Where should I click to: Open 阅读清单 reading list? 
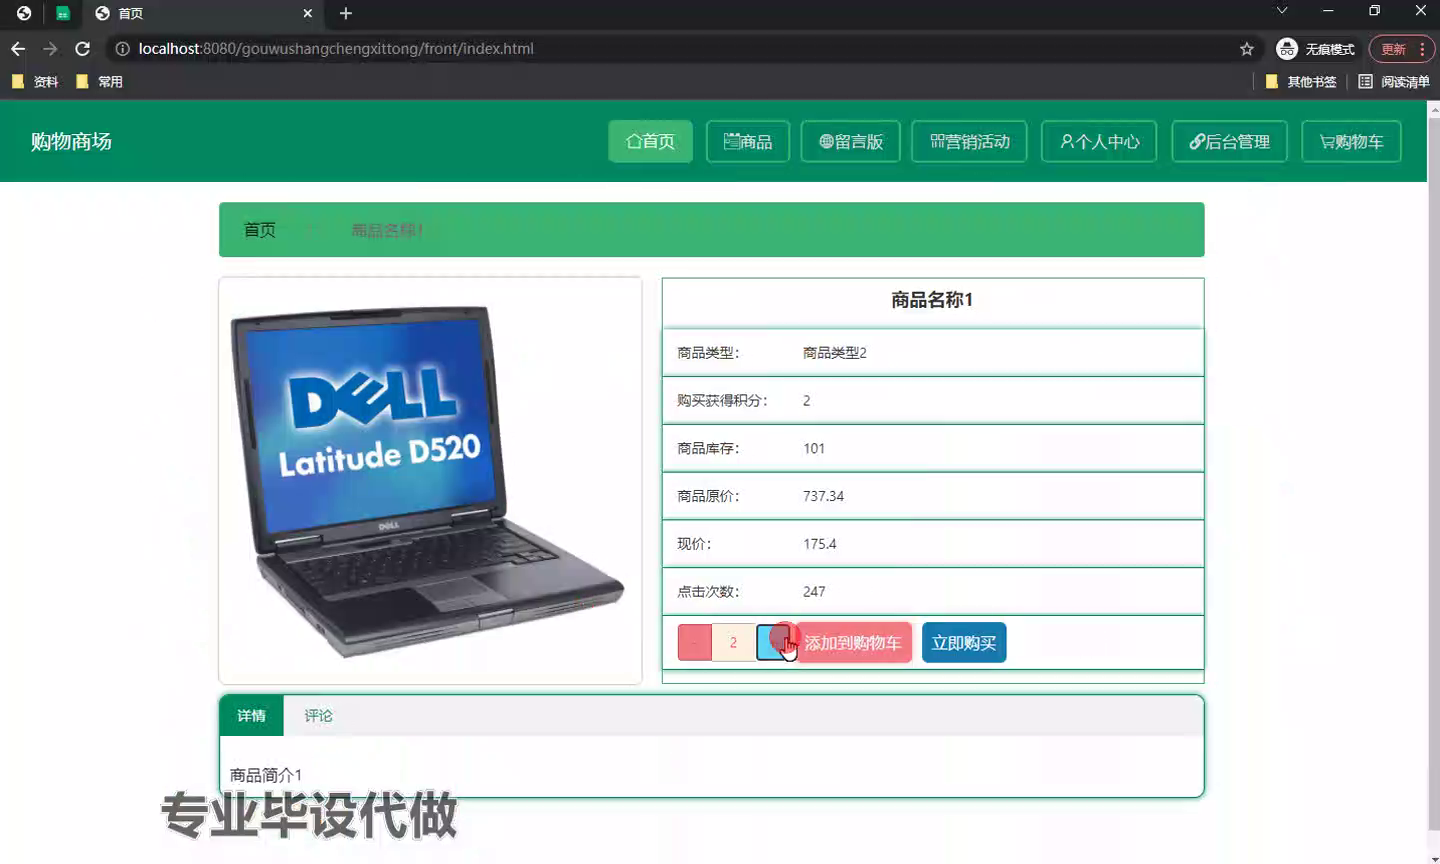[1394, 82]
